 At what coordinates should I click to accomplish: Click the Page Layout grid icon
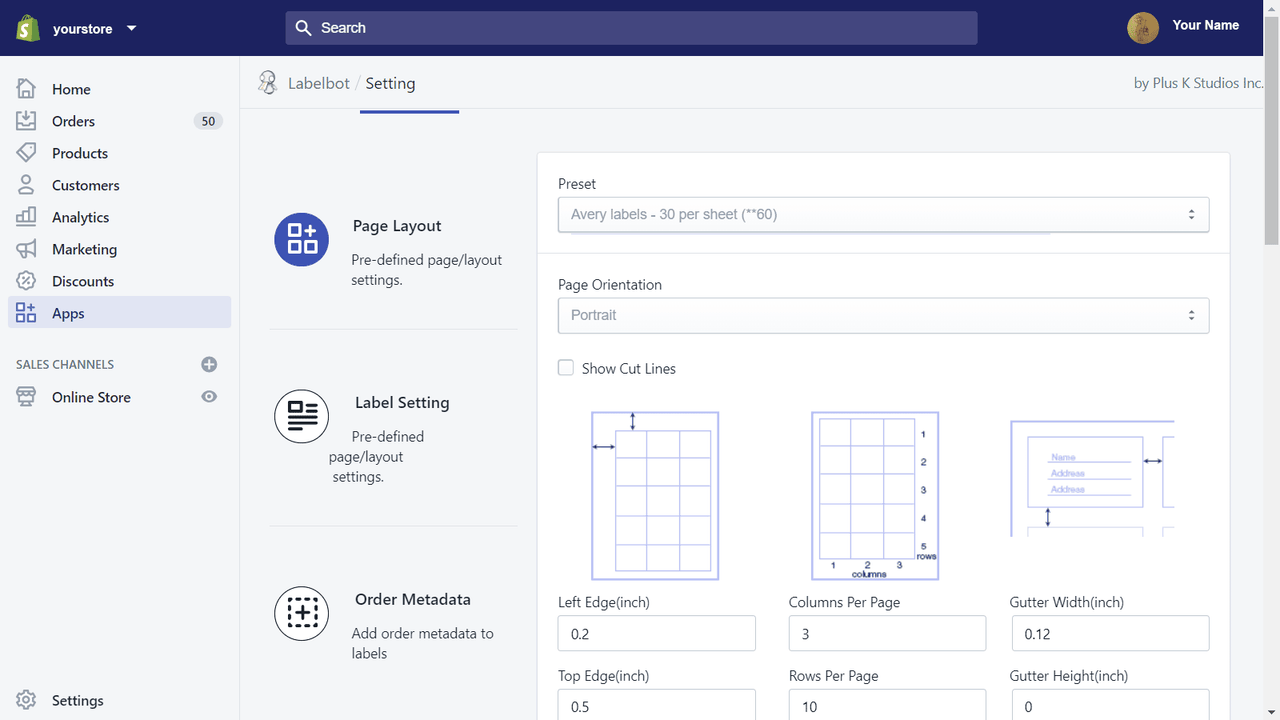point(301,239)
